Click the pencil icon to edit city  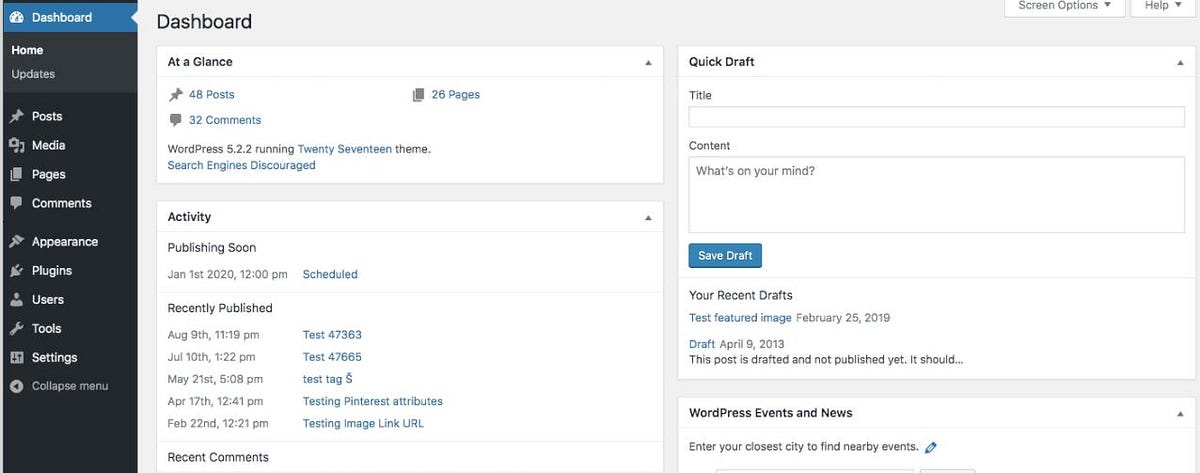coord(931,448)
